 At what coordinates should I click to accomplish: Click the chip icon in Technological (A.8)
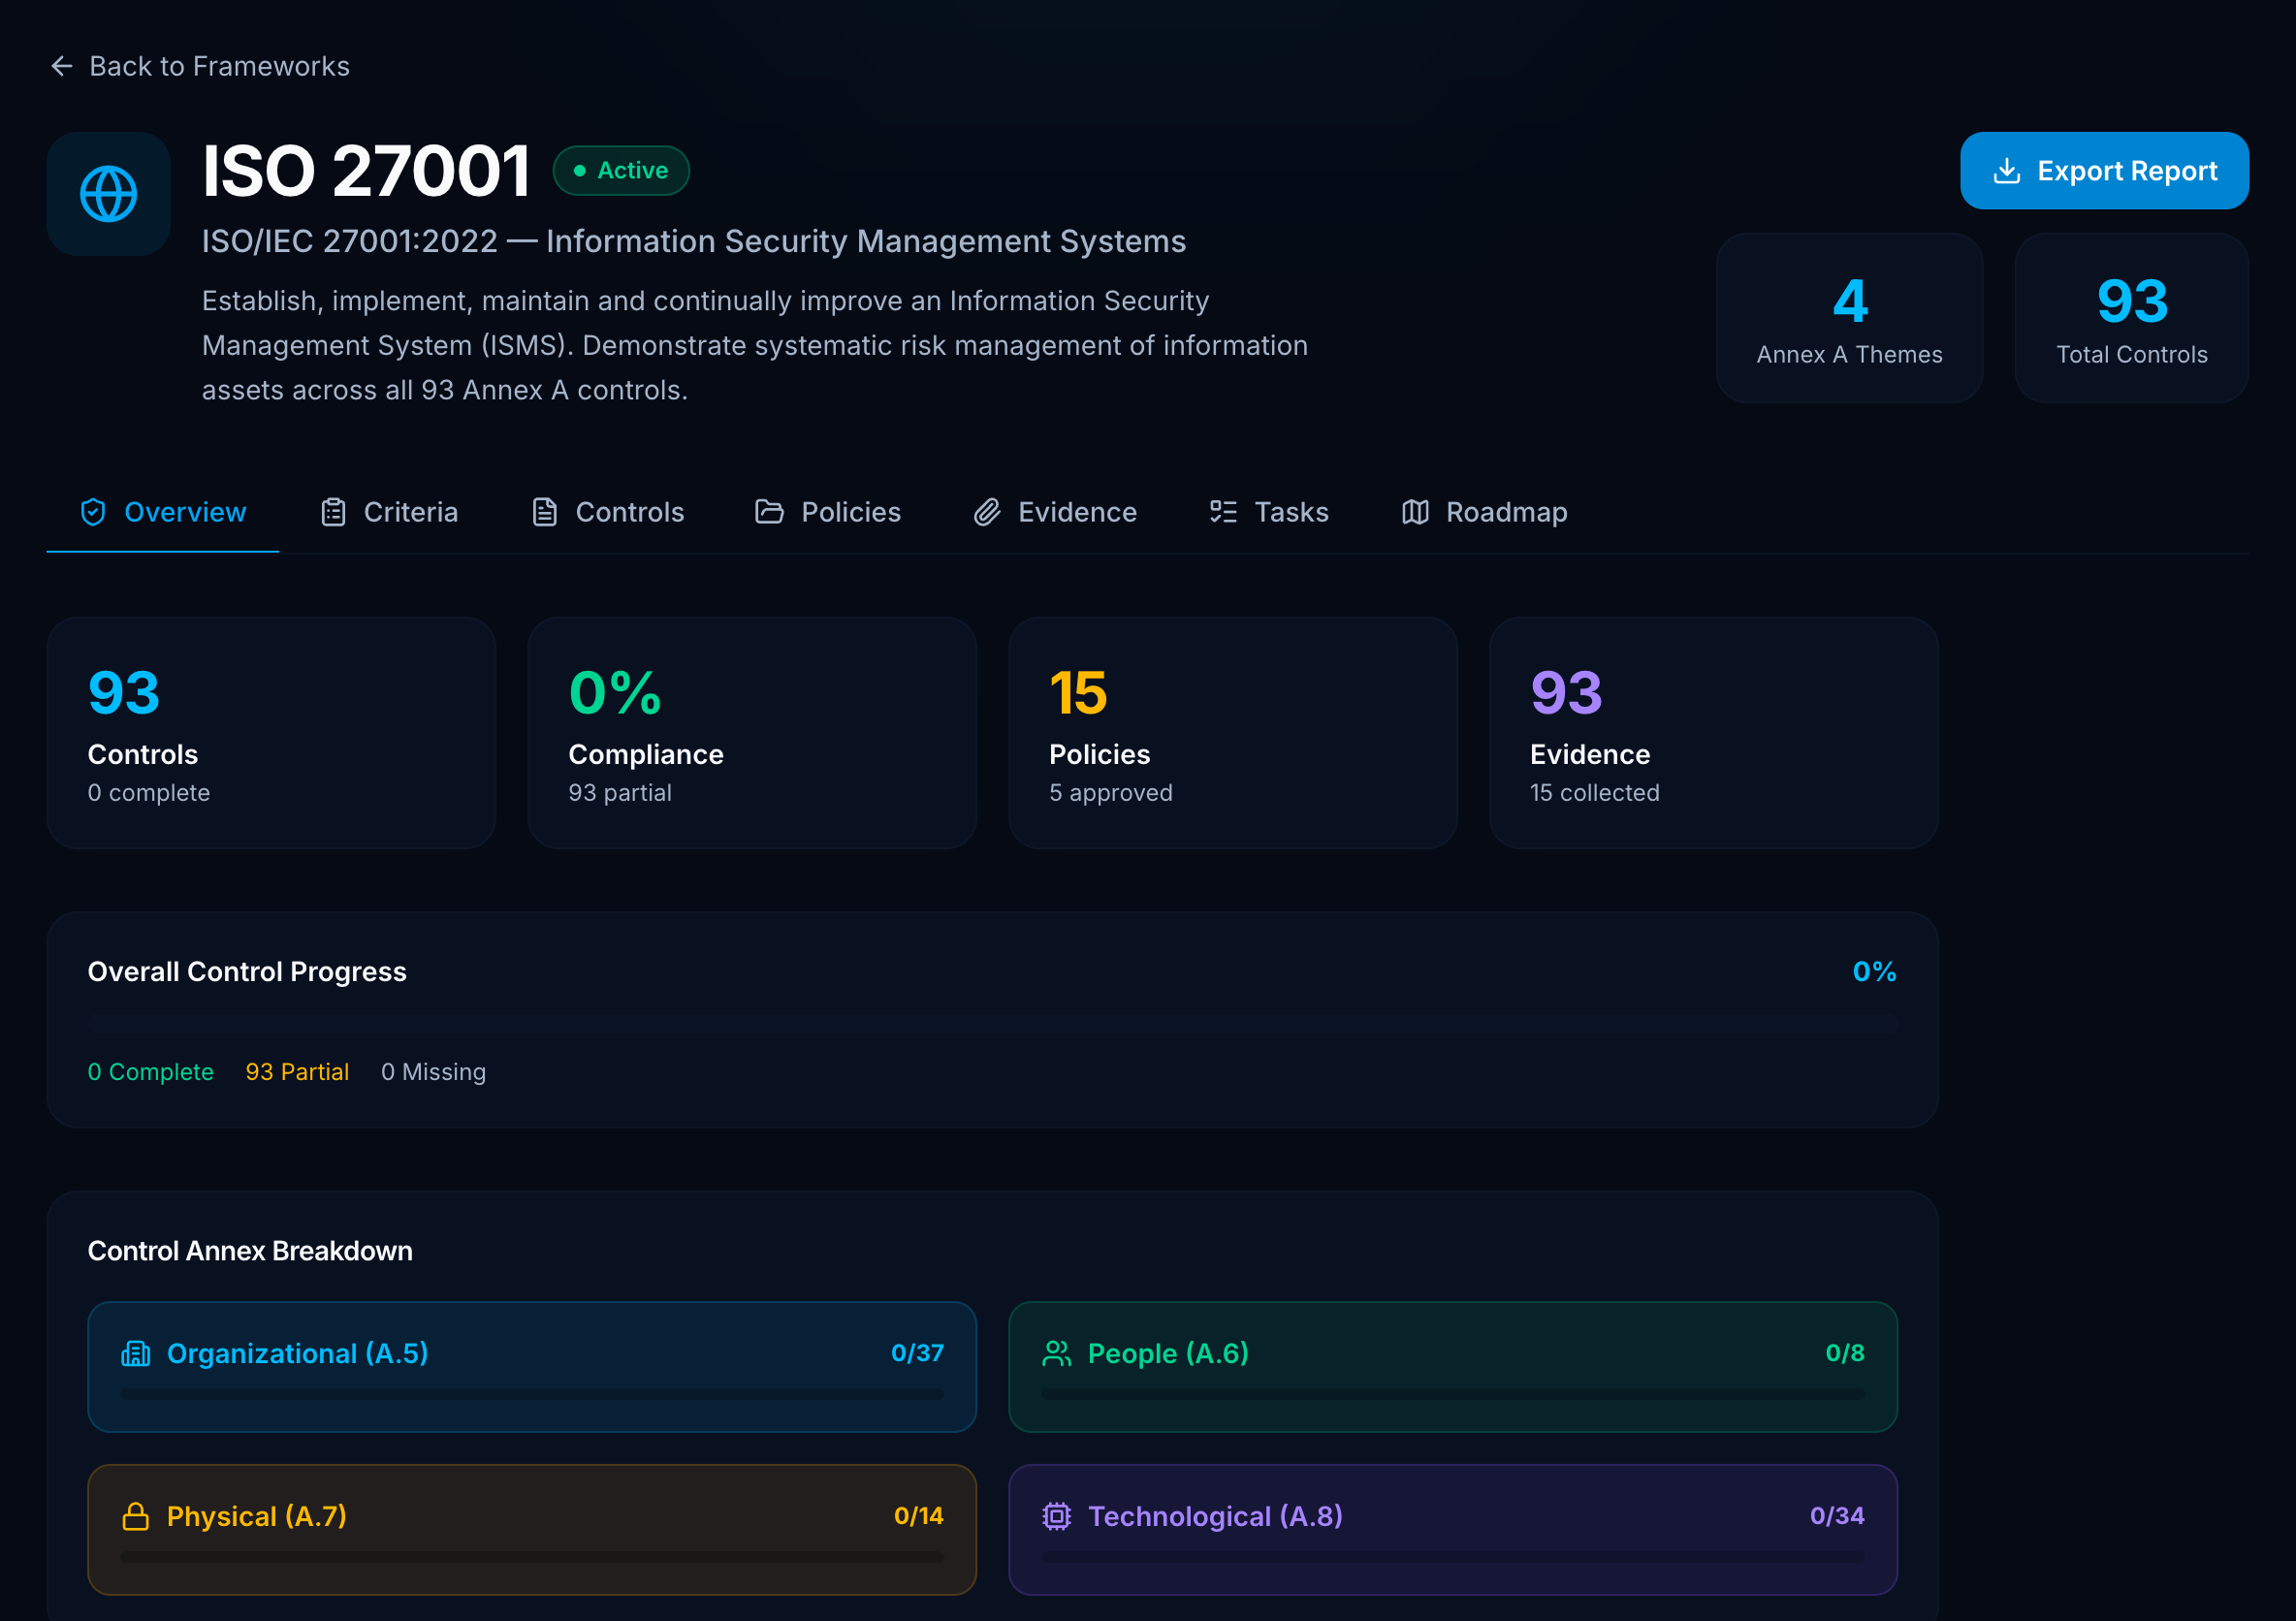(1056, 1516)
